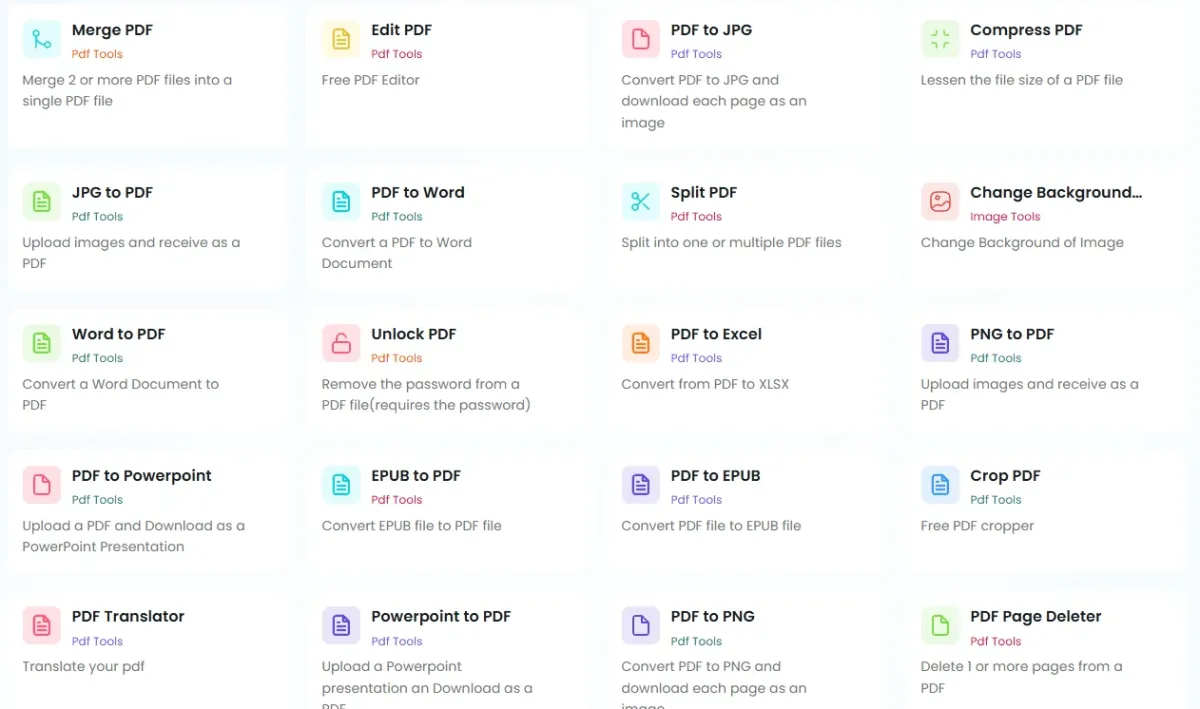
Task: Select the yellow Edit PDF icon
Action: (x=341, y=39)
